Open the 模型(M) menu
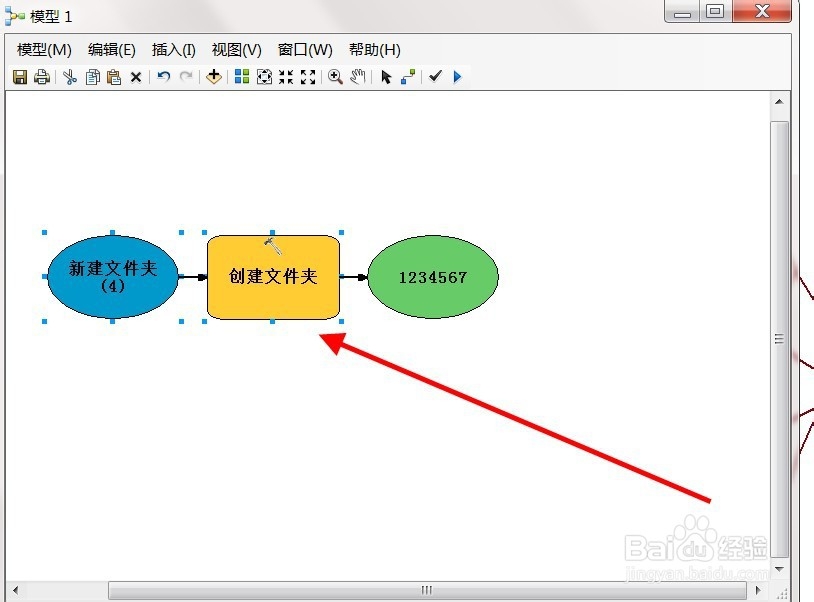The width and height of the screenshot is (814, 602). [x=44, y=50]
